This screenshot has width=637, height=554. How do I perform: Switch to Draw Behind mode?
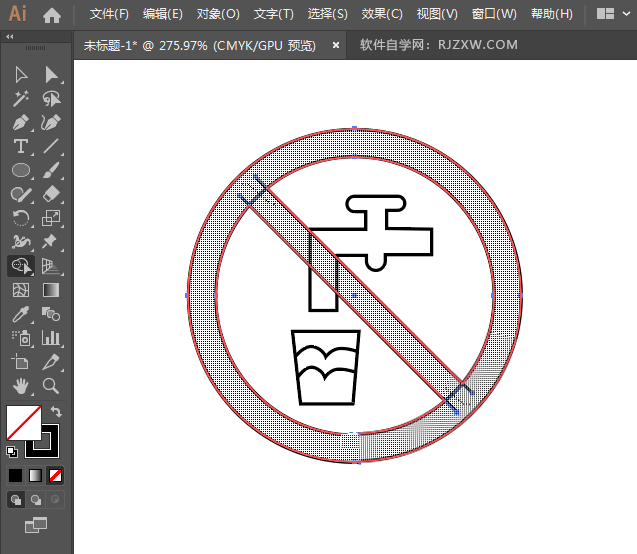(x=36, y=499)
